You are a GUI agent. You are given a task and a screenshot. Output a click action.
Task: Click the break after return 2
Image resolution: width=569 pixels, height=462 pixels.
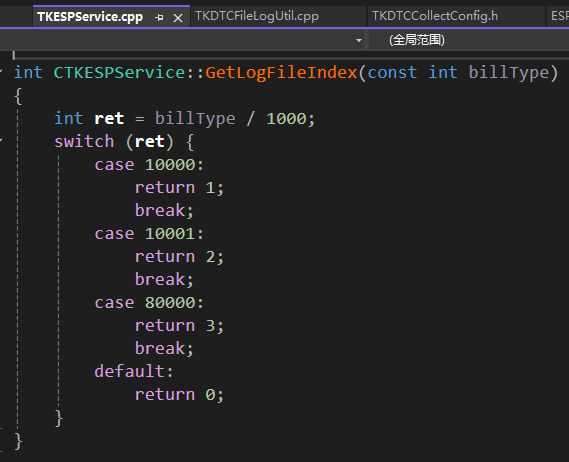[x=164, y=279]
